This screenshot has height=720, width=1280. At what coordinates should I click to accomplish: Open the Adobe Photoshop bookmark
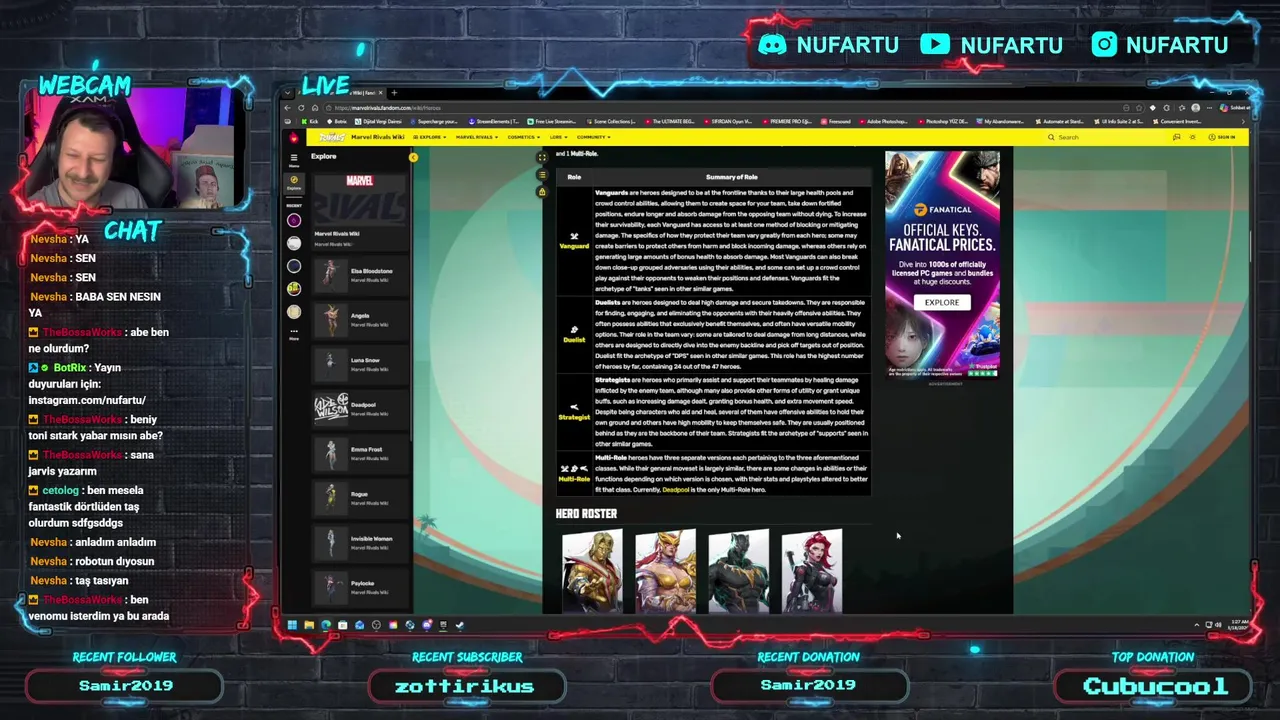[x=882, y=122]
